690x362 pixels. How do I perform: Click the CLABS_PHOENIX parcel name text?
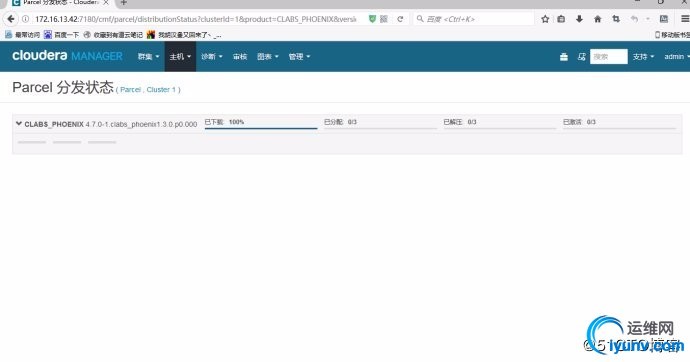tap(54, 124)
